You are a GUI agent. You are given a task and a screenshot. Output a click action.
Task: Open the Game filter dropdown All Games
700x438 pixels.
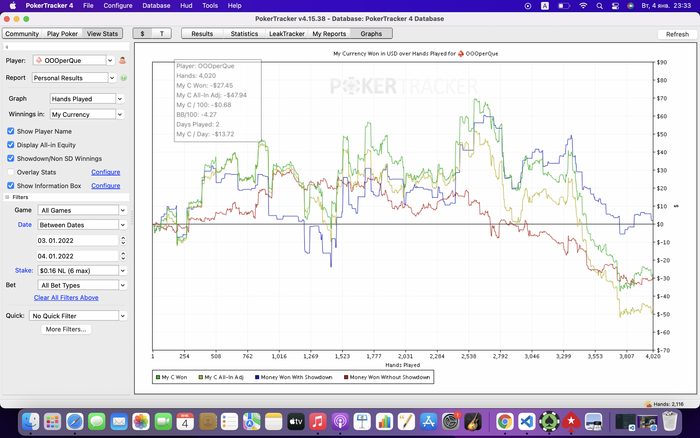pos(82,210)
